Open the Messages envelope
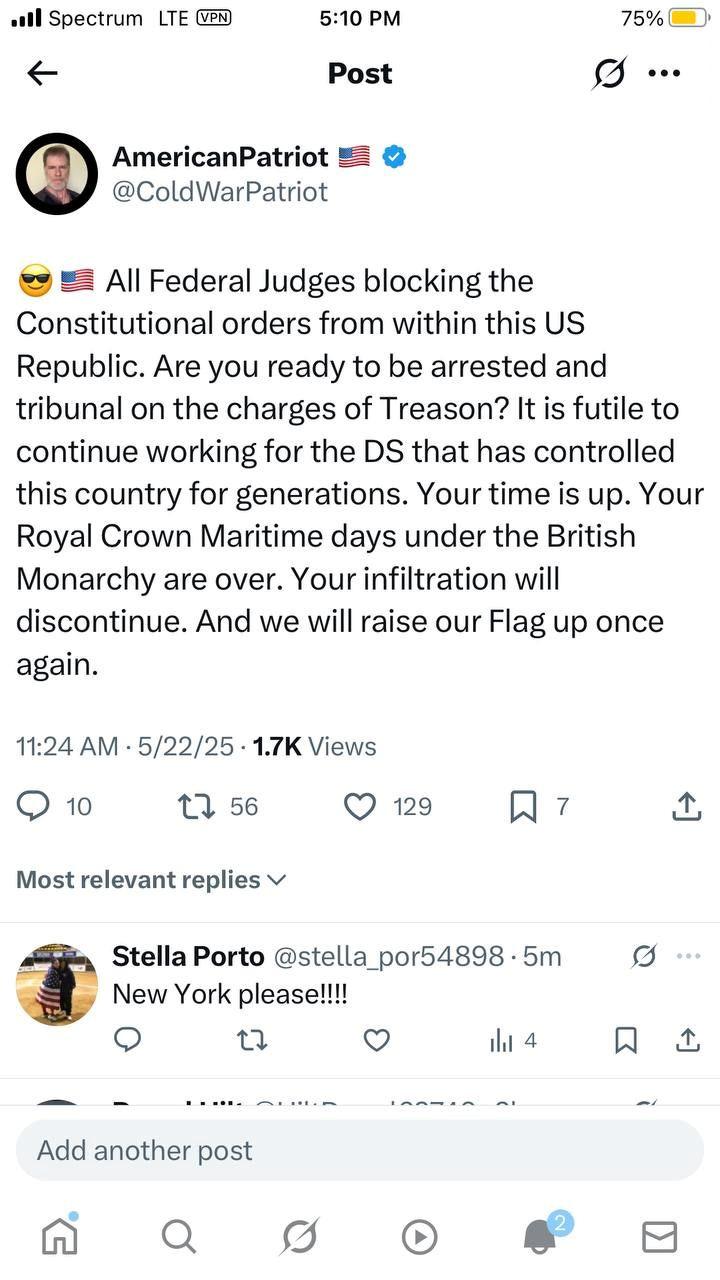This screenshot has height=1280, width=720. [x=659, y=1237]
